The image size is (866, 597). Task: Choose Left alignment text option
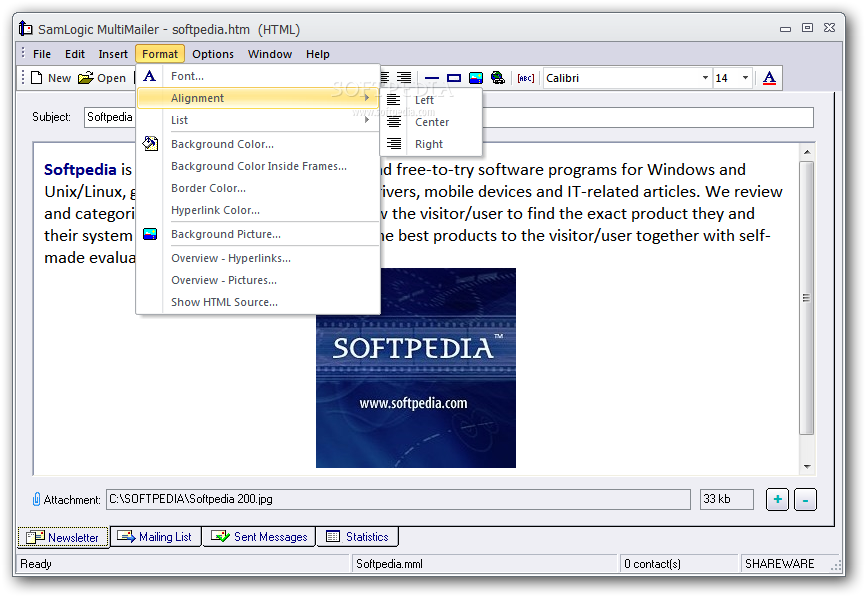424,100
